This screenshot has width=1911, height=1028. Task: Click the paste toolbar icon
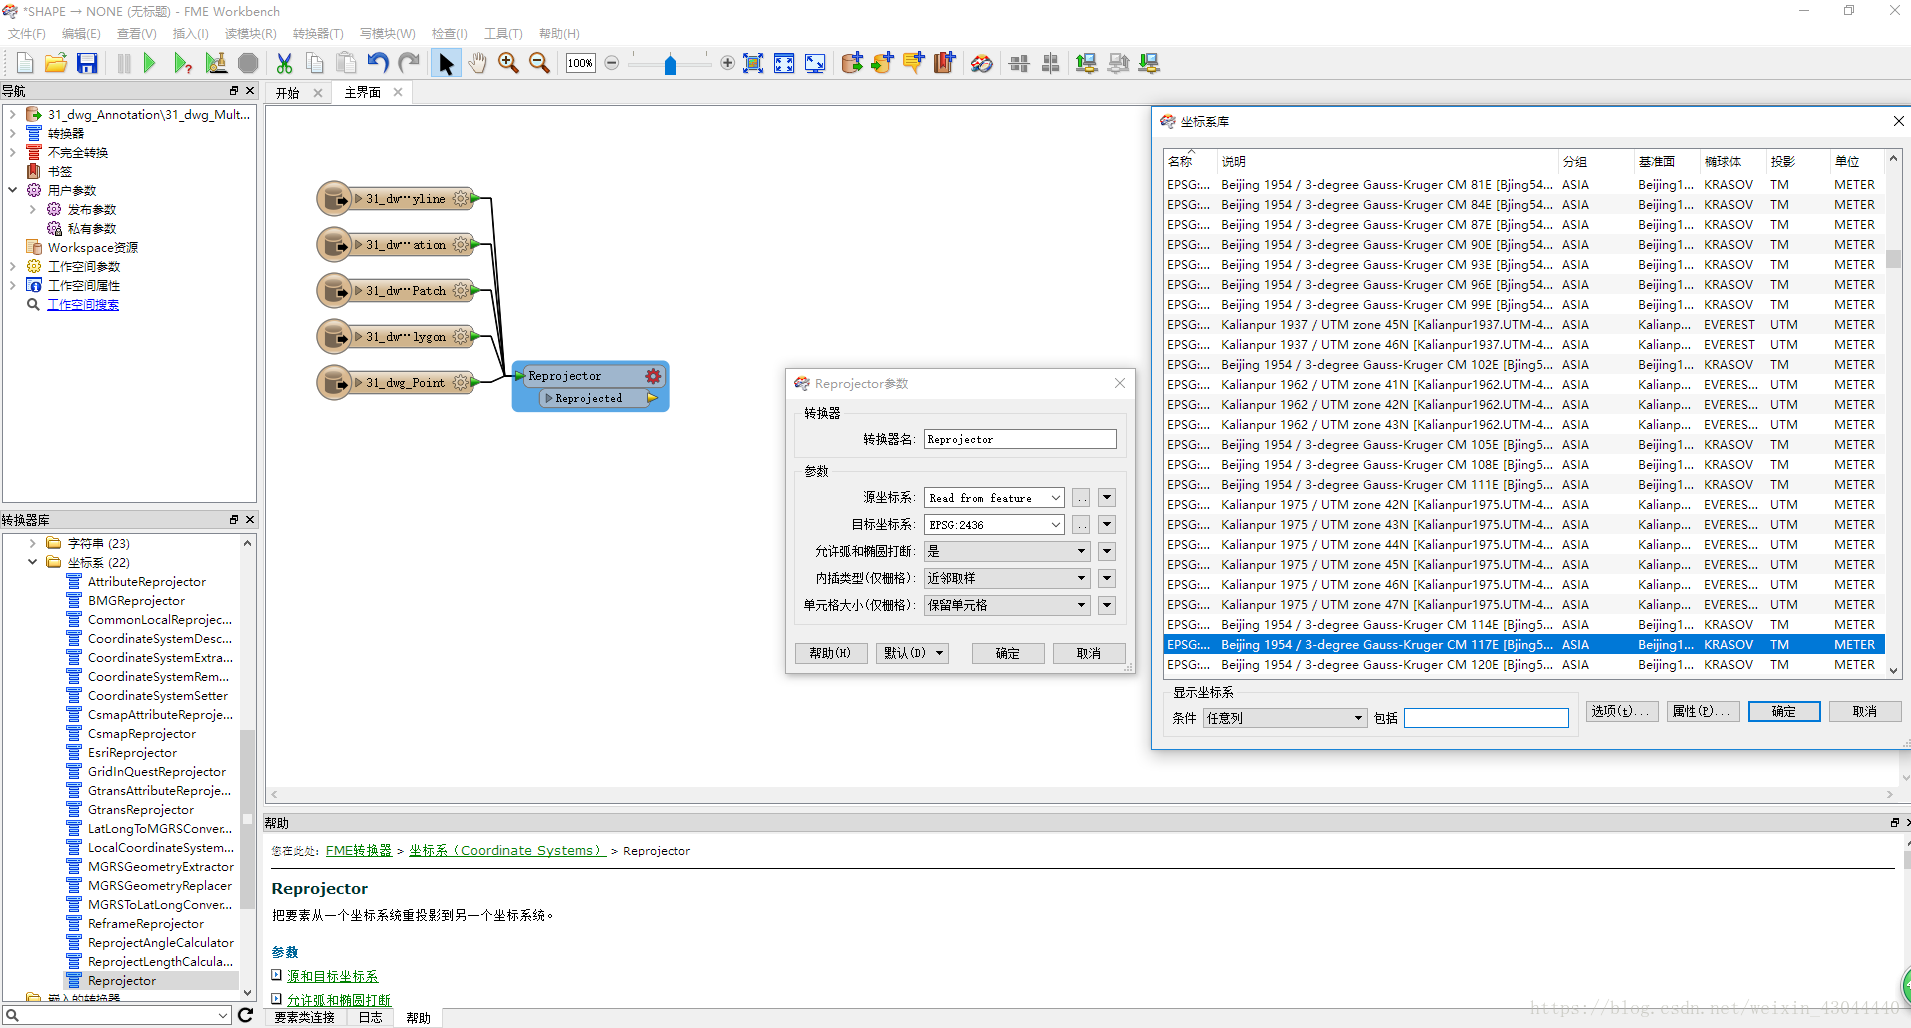click(346, 63)
